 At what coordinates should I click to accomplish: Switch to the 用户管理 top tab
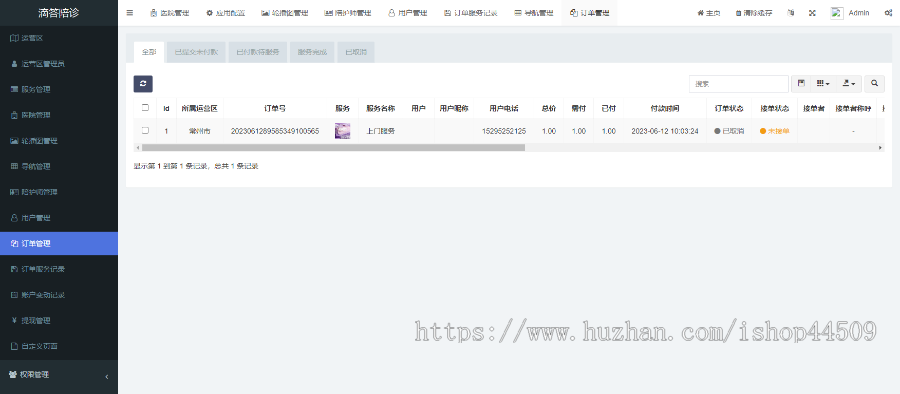tap(407, 13)
